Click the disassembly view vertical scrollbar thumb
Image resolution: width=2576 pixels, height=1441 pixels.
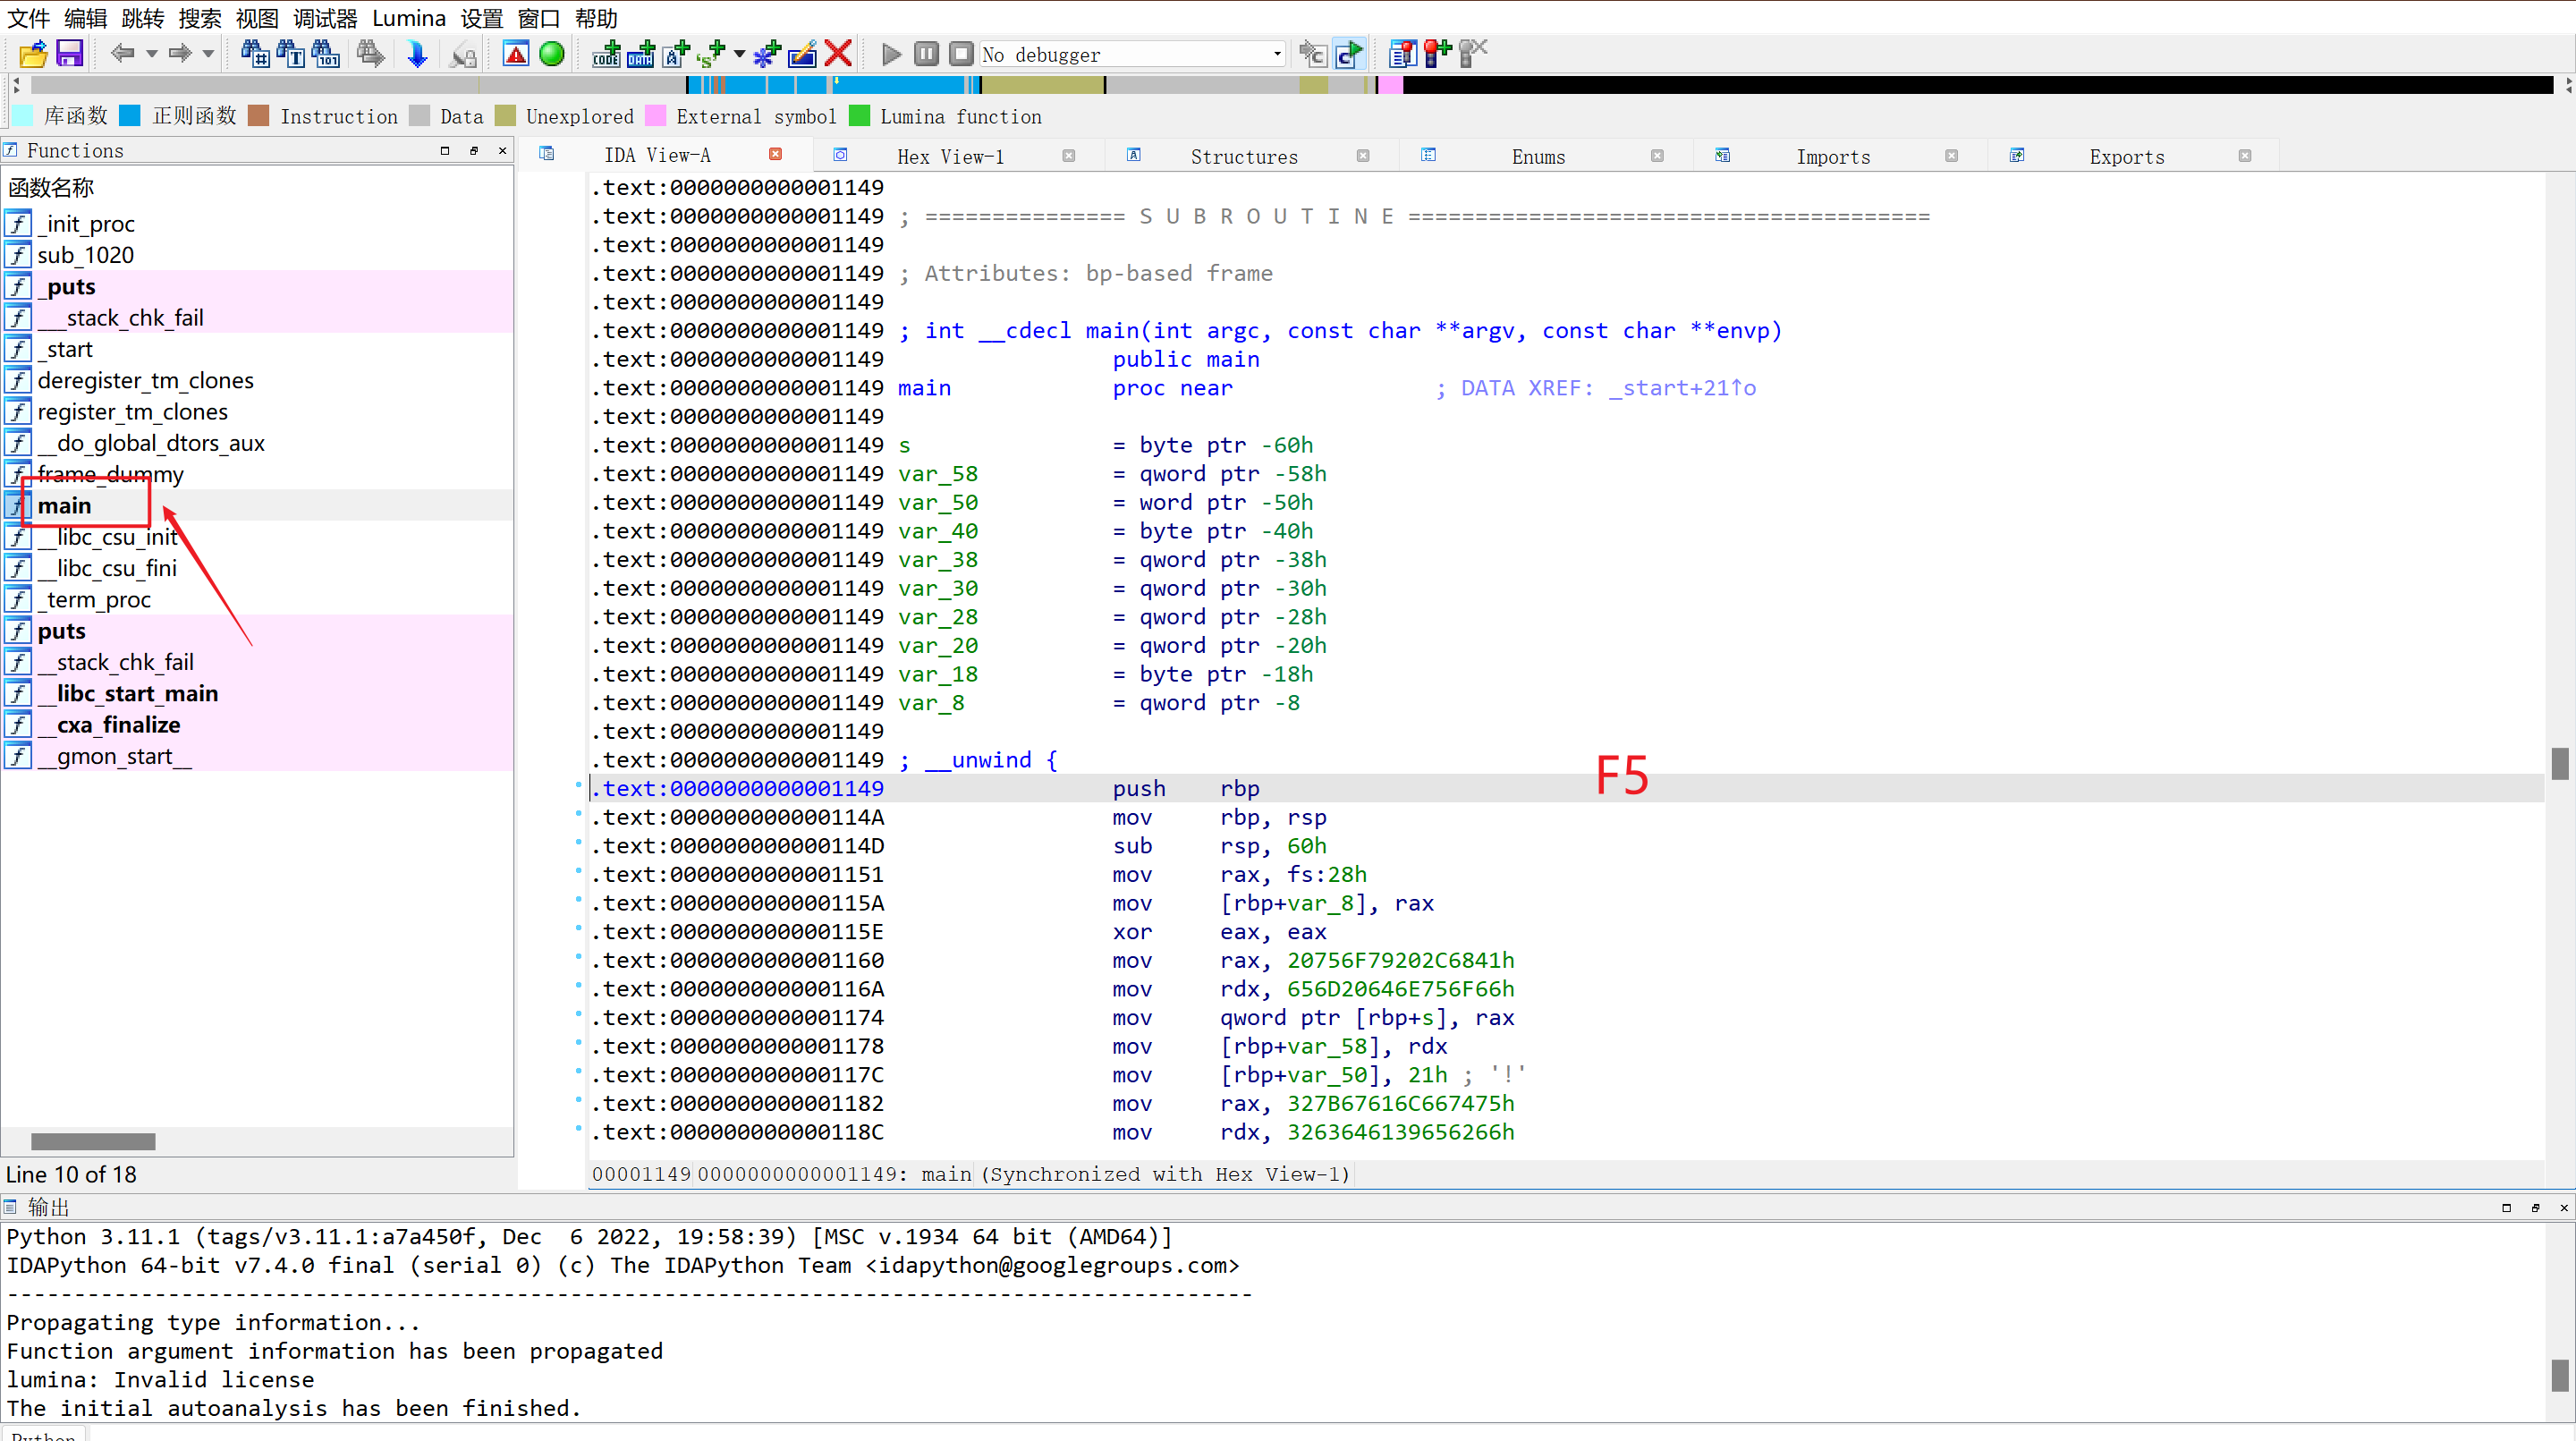tap(2560, 764)
